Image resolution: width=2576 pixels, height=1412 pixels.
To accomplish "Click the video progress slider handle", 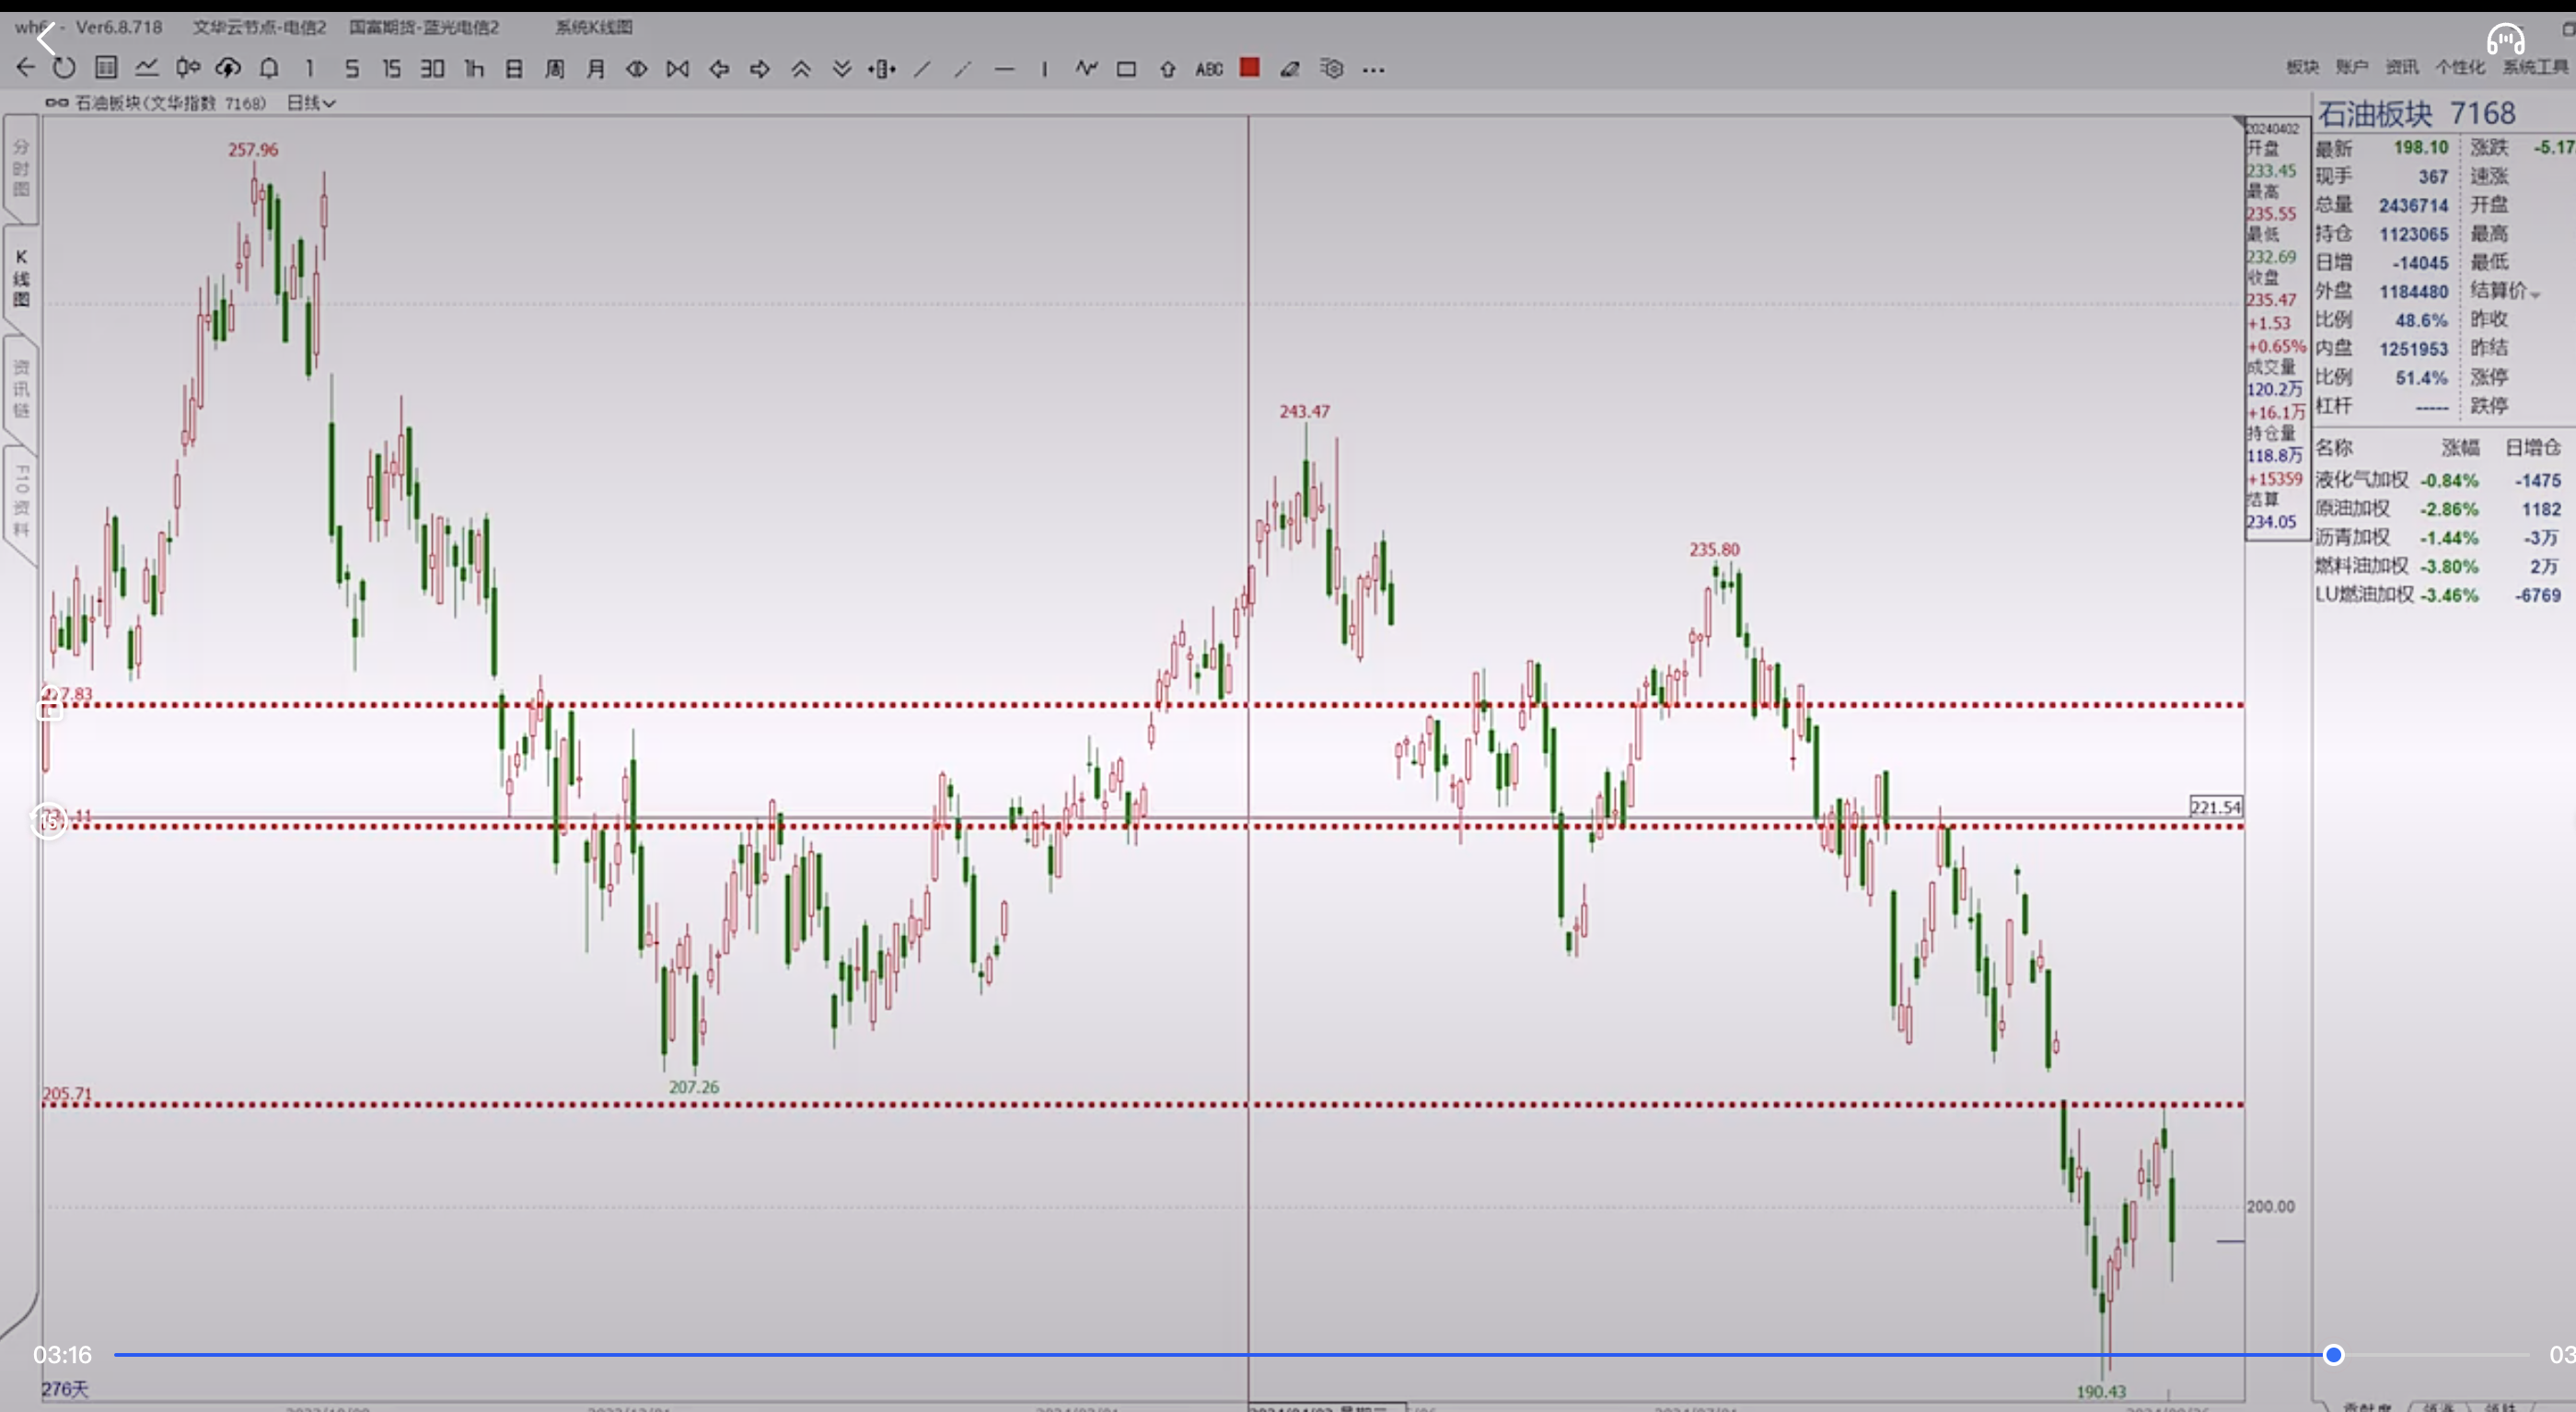I will [2333, 1355].
